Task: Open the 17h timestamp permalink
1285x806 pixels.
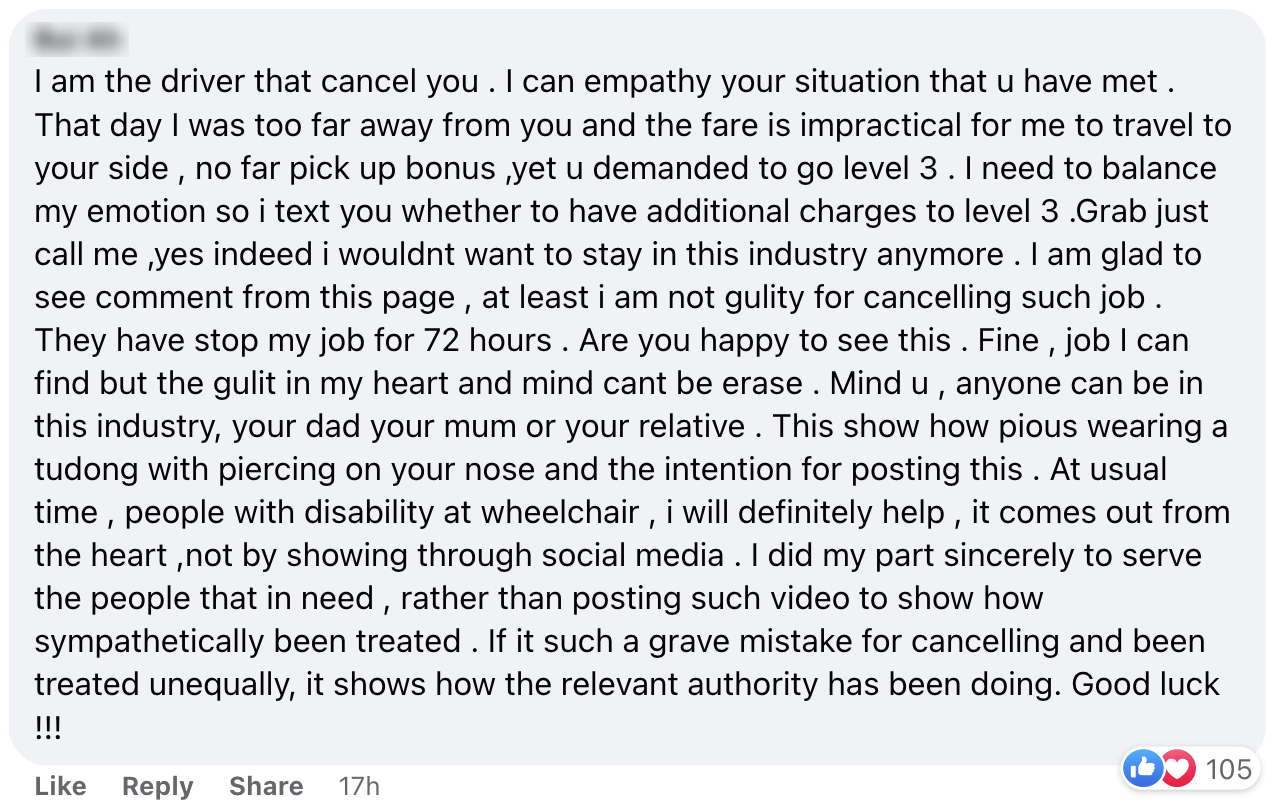Action: pyautogui.click(x=359, y=786)
